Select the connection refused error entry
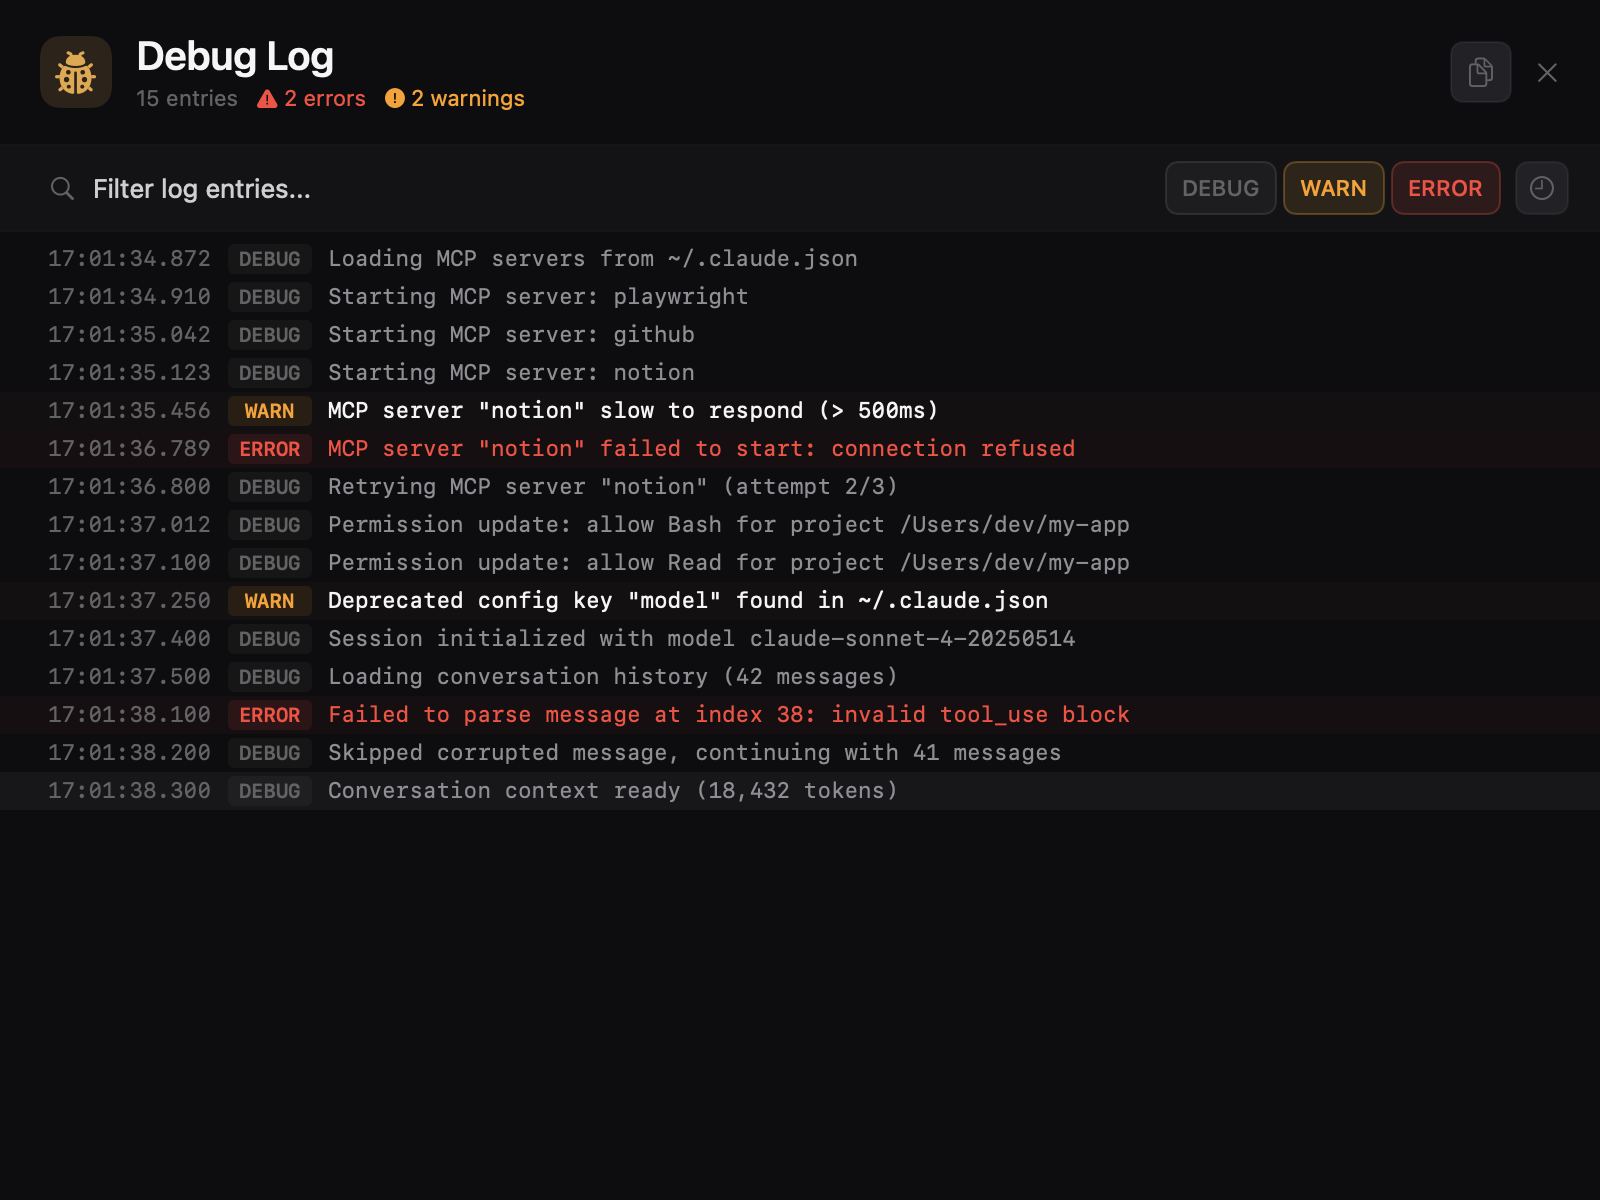This screenshot has width=1600, height=1200. pos(700,448)
